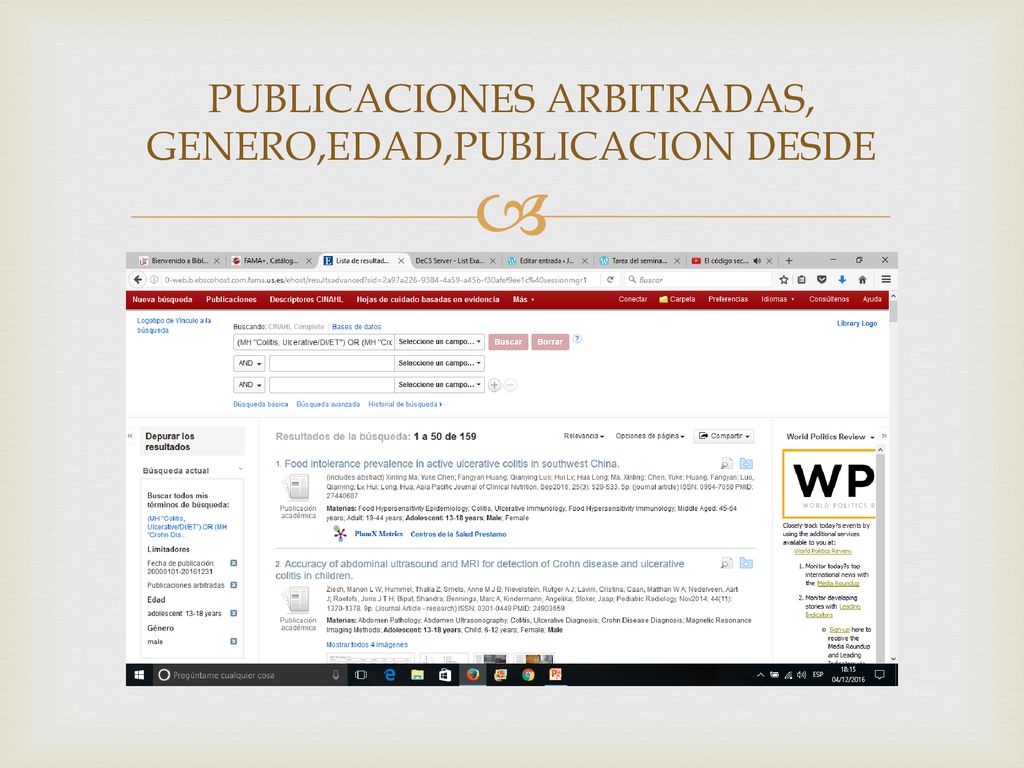Add a search row with the plus icon
Image resolution: width=1024 pixels, height=768 pixels.
tap(494, 385)
